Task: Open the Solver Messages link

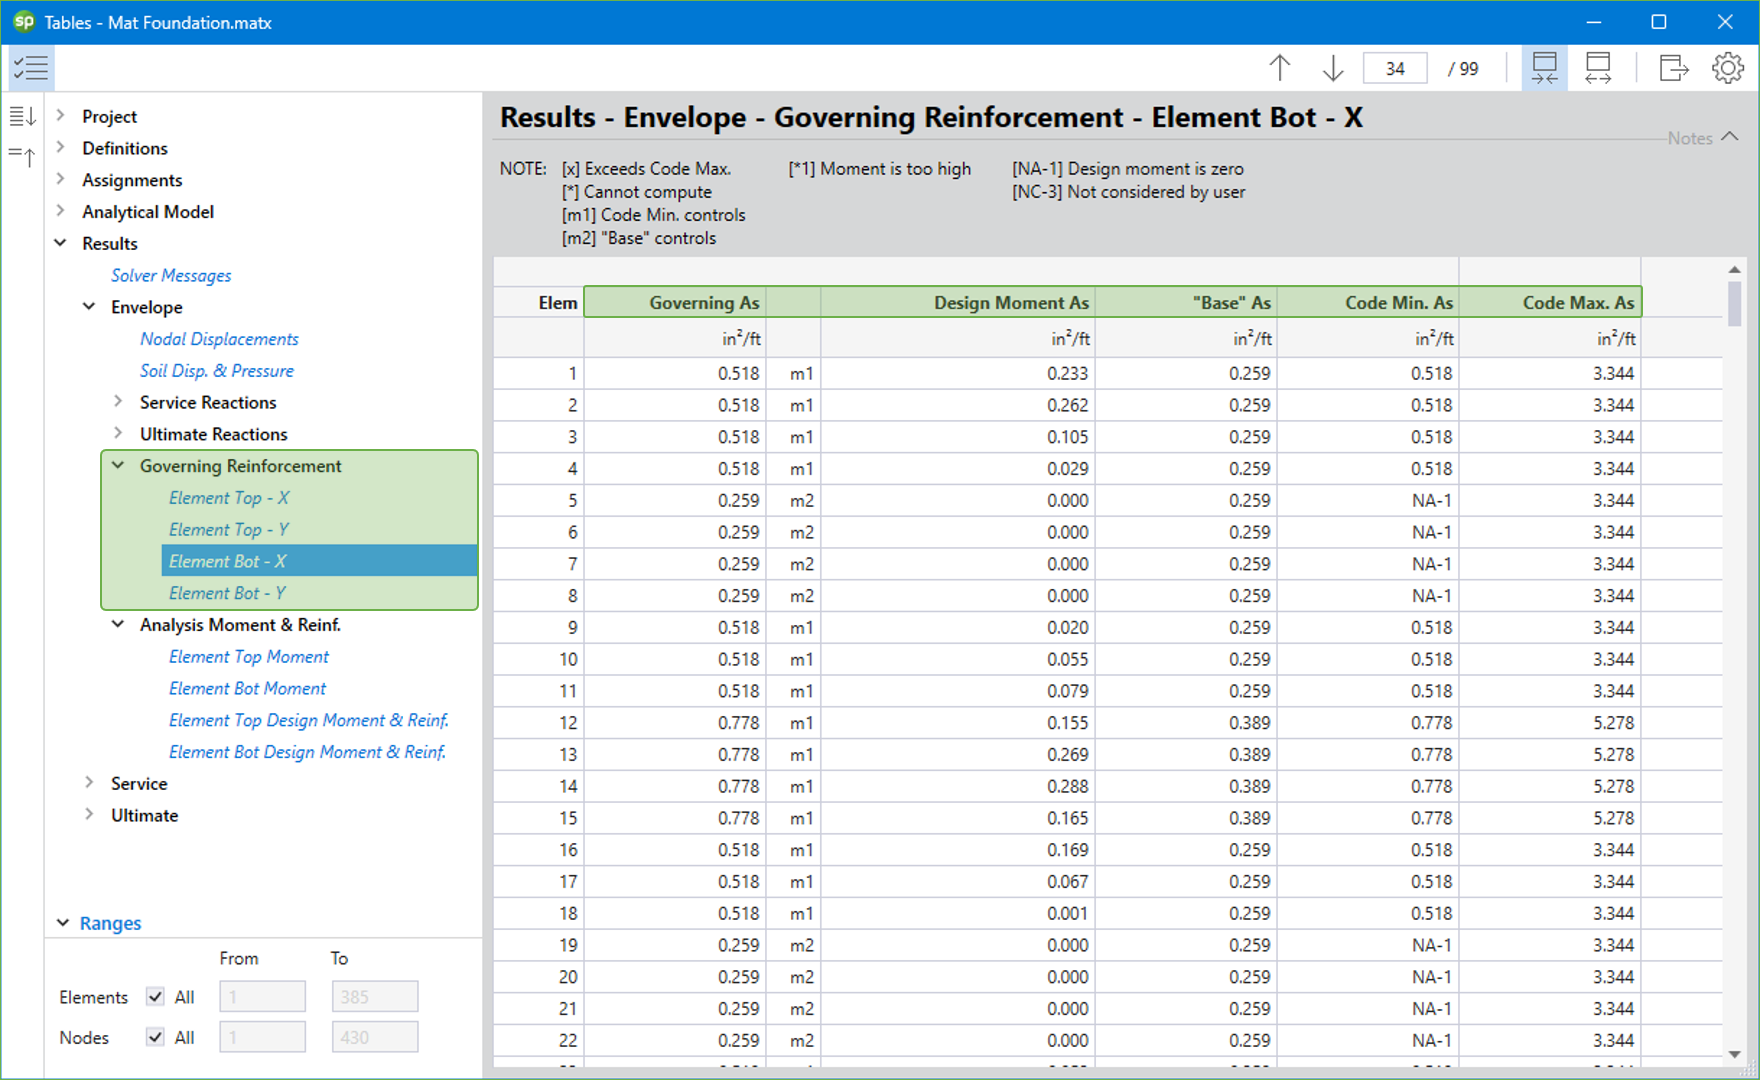Action: point(171,275)
